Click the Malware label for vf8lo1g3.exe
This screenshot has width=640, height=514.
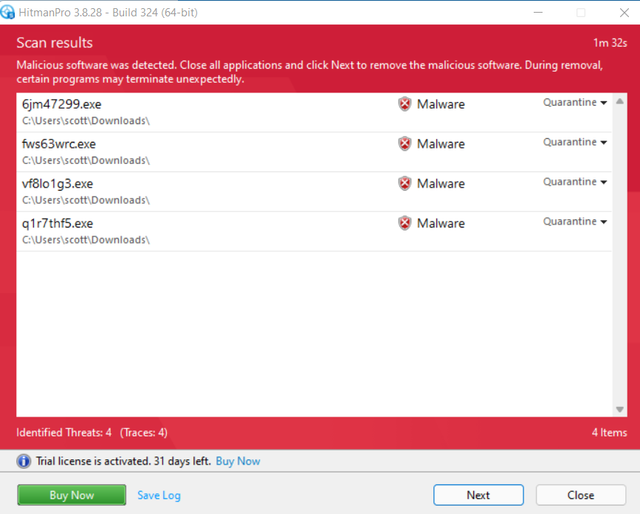[x=441, y=183]
